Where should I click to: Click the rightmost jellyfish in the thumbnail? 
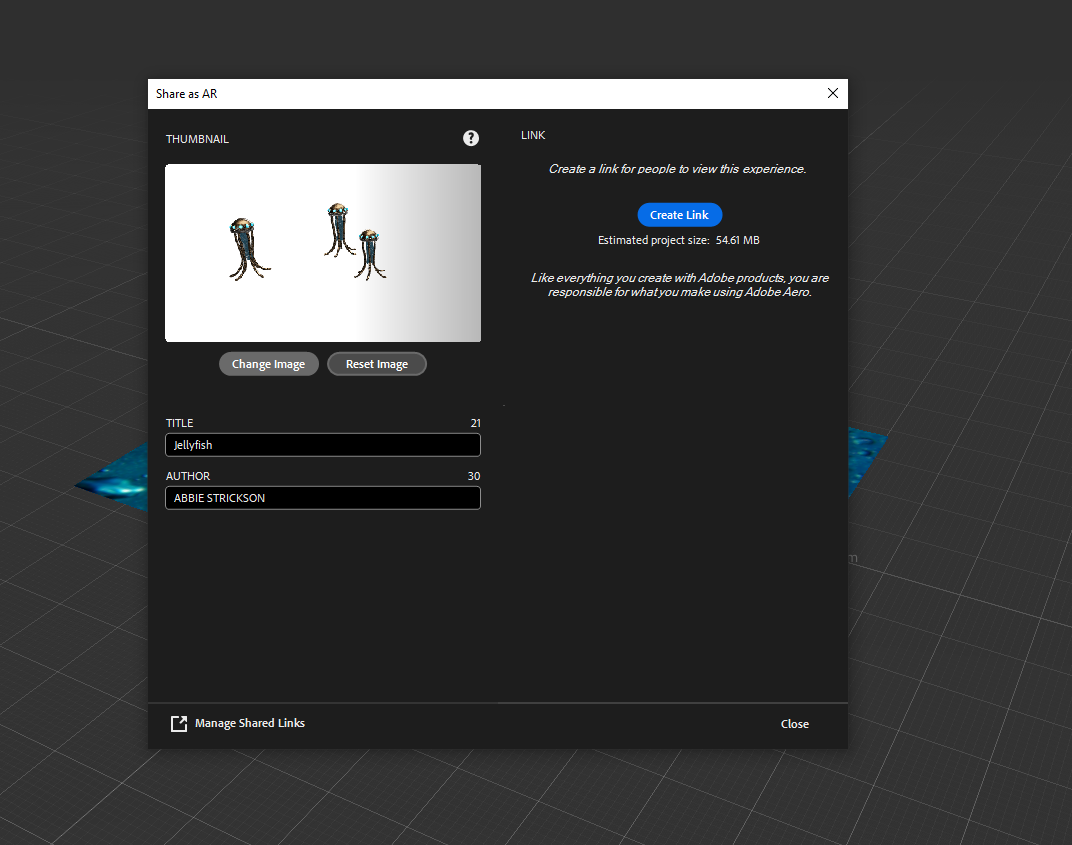coord(369,254)
